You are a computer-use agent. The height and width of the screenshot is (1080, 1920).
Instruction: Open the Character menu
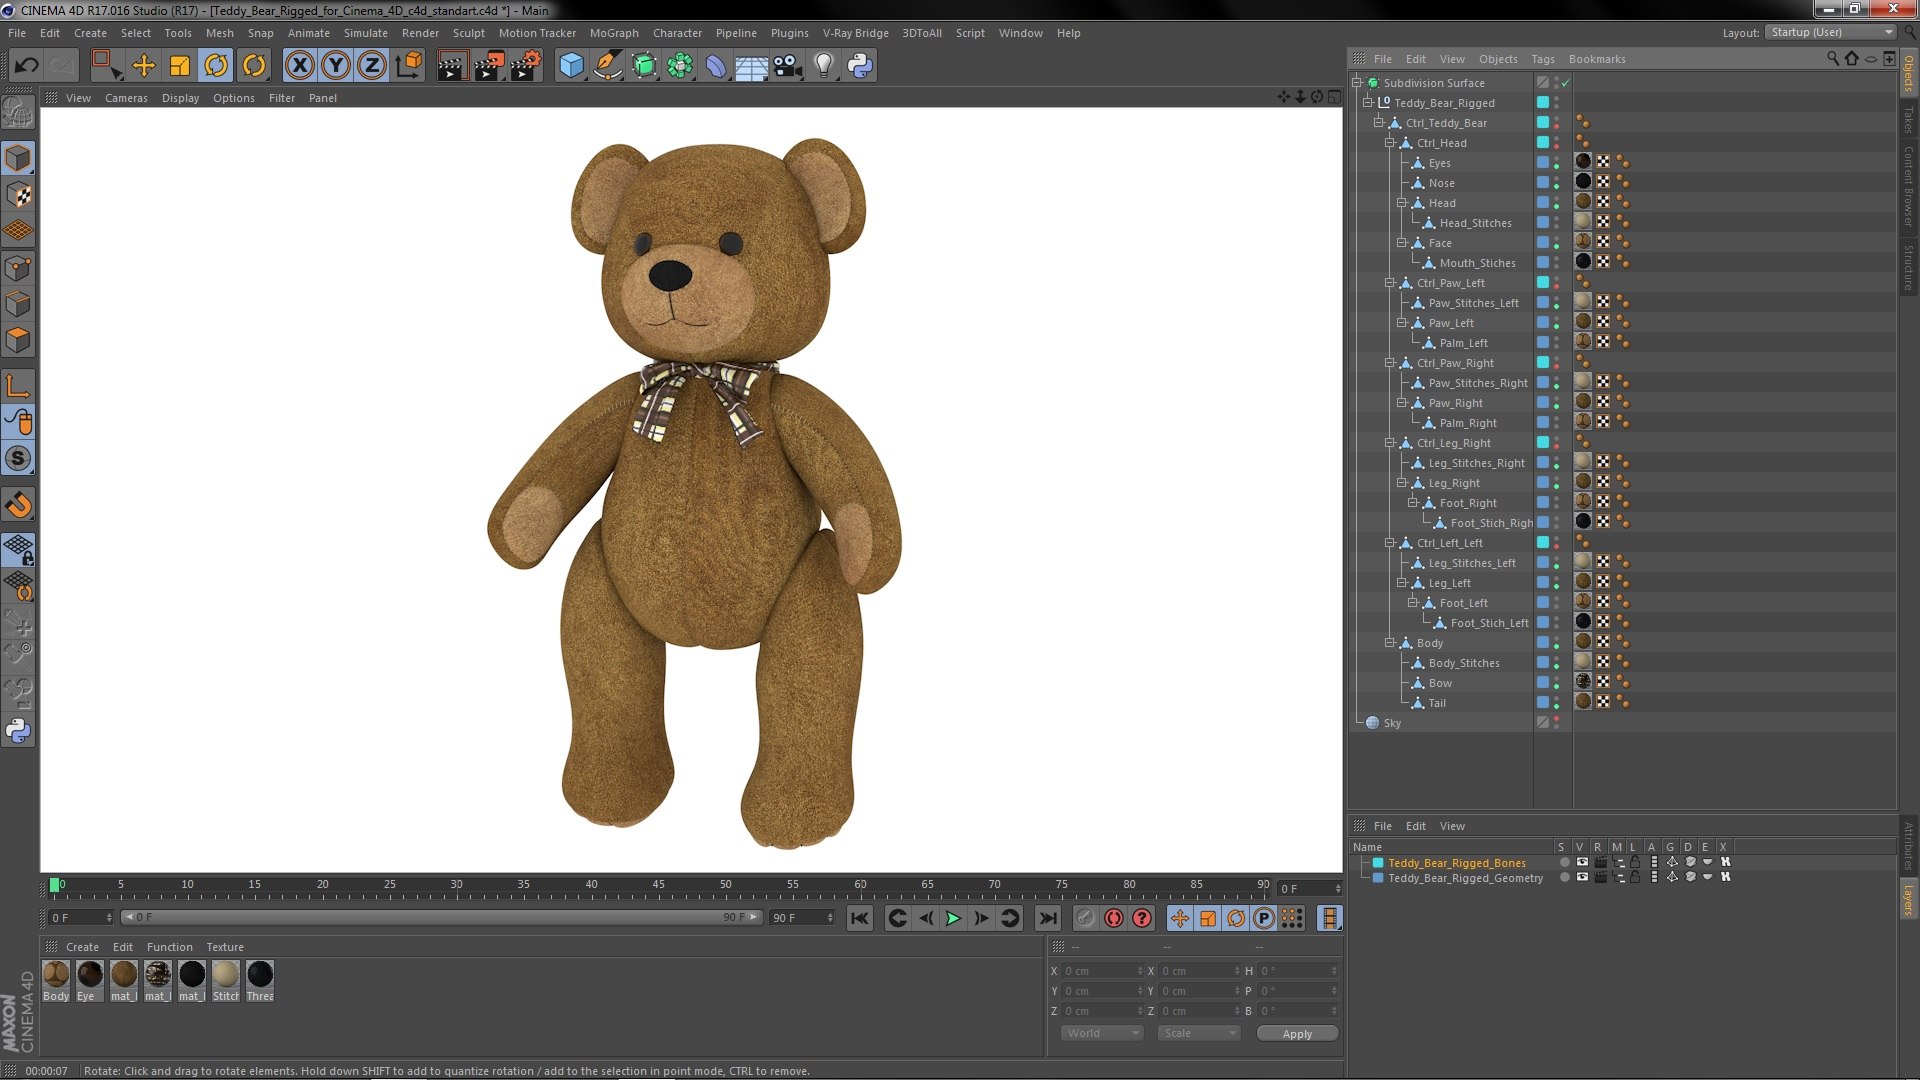pos(677,33)
